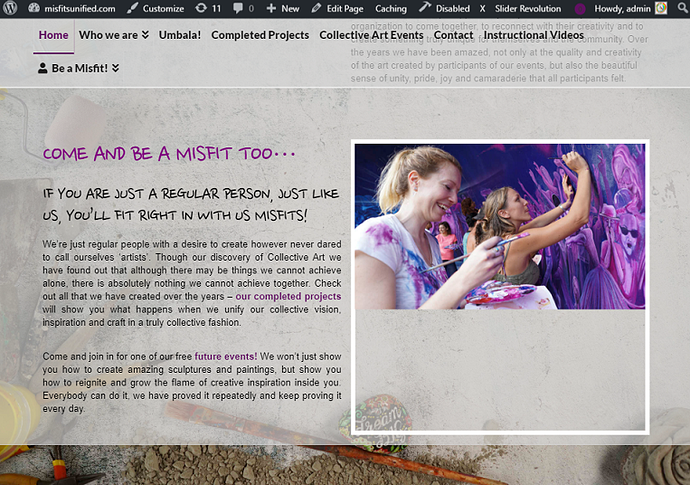690x485 pixels.
Task: Open the Umbala! page
Action: (x=180, y=35)
